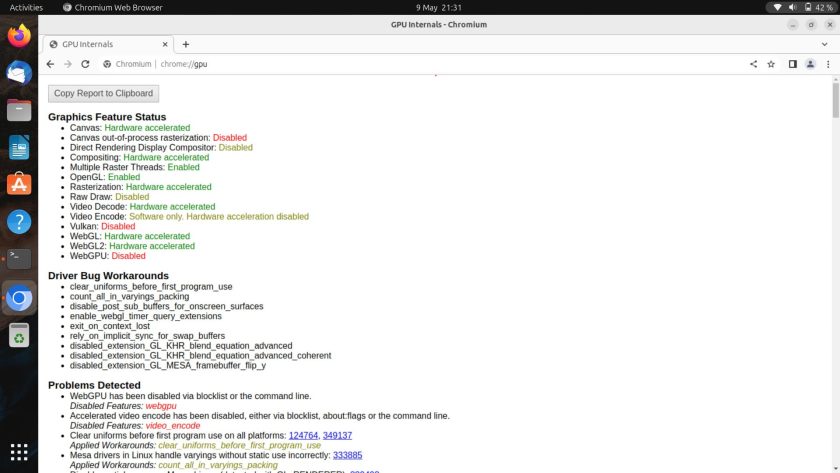840x473 pixels.
Task: Expand the tab search chevron
Action: pos(824,44)
